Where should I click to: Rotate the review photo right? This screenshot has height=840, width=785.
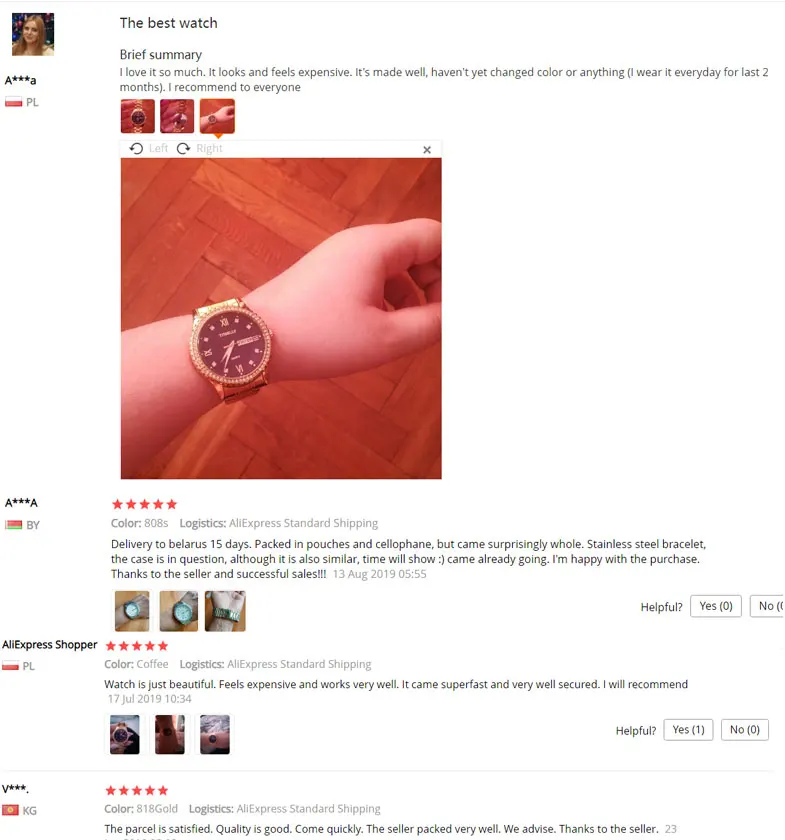(200, 148)
